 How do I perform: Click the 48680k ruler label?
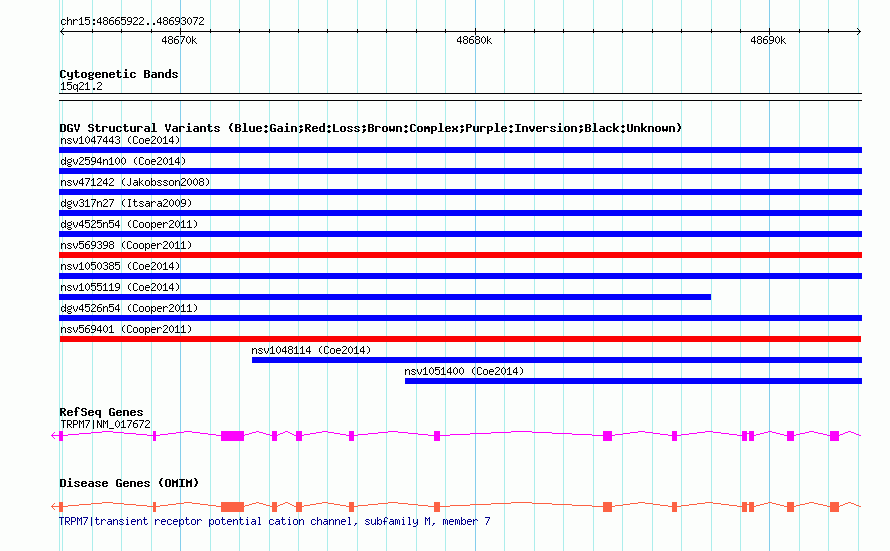[474, 40]
